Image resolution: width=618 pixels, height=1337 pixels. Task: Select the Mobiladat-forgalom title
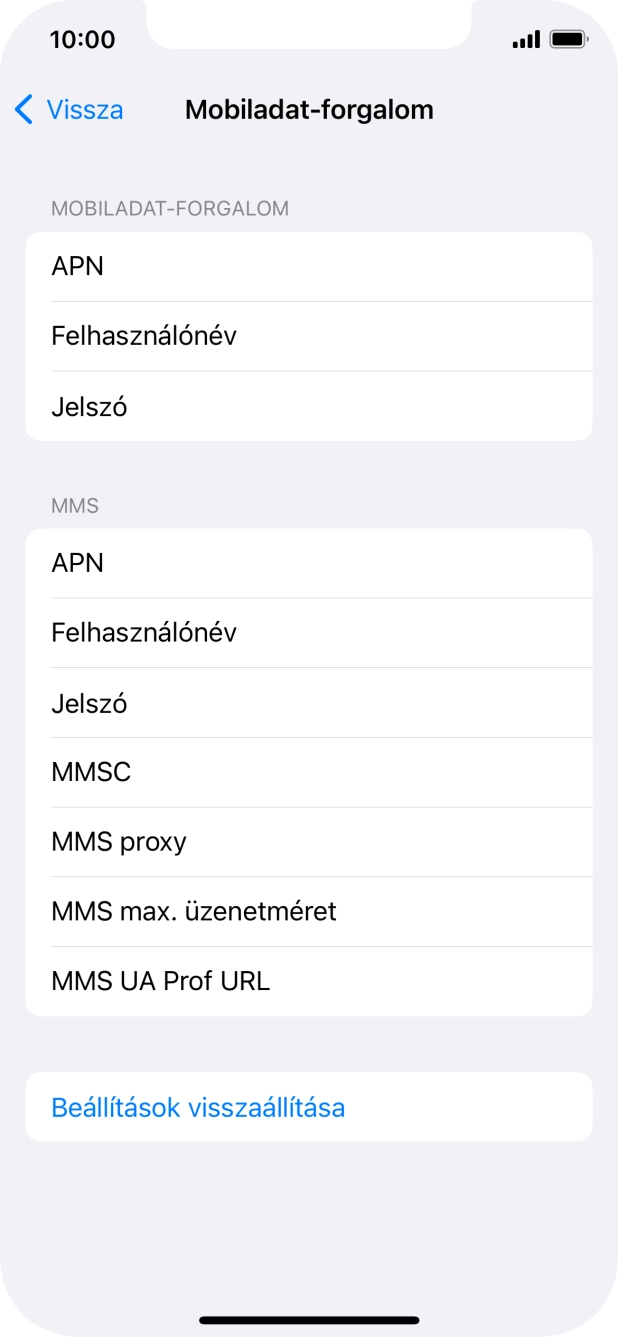(308, 109)
